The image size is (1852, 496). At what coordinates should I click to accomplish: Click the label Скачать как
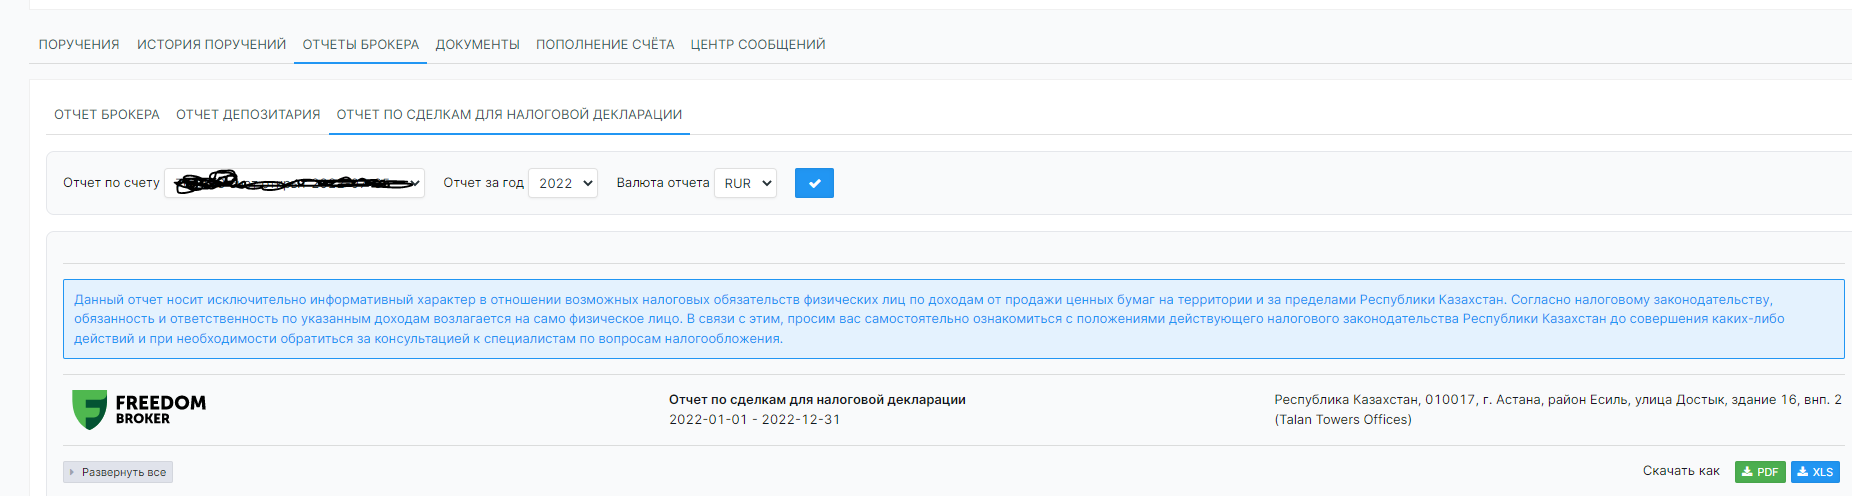[x=1681, y=471]
